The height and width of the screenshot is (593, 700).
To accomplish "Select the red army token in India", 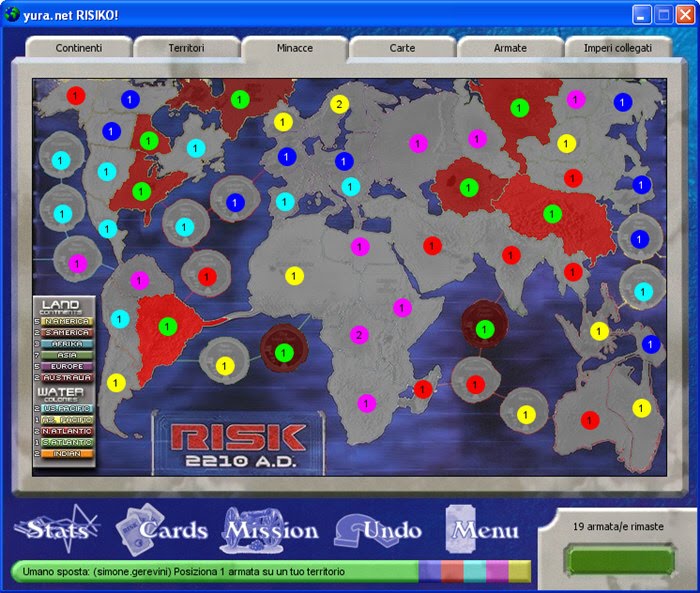I will point(511,255).
